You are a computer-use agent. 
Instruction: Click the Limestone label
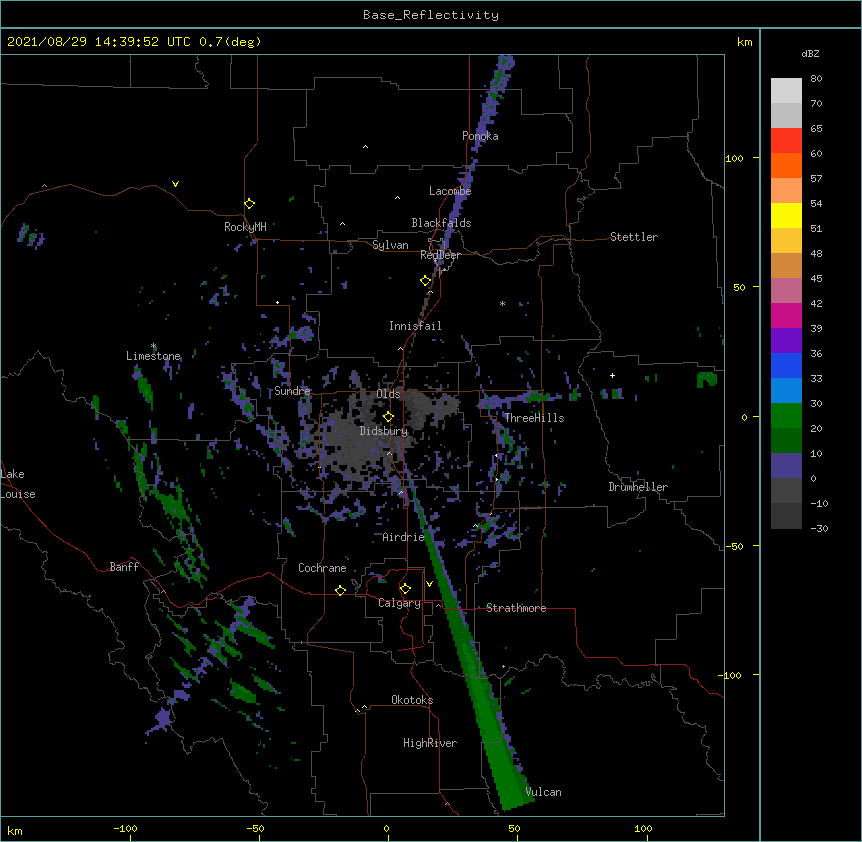(x=153, y=356)
